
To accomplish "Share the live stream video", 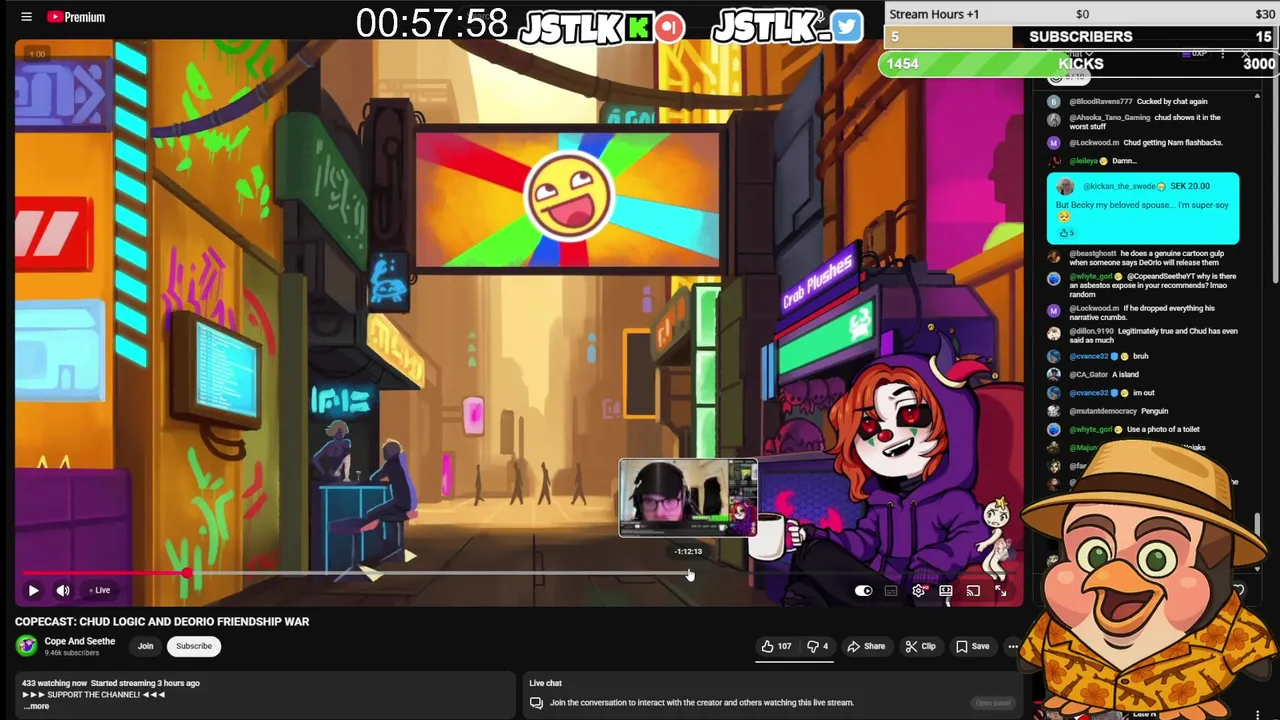I will pos(866,646).
